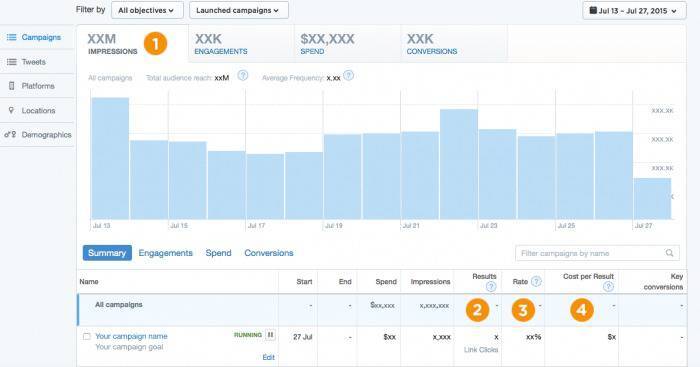Open help for Average Frequency
The height and width of the screenshot is (367, 700).
349,75
